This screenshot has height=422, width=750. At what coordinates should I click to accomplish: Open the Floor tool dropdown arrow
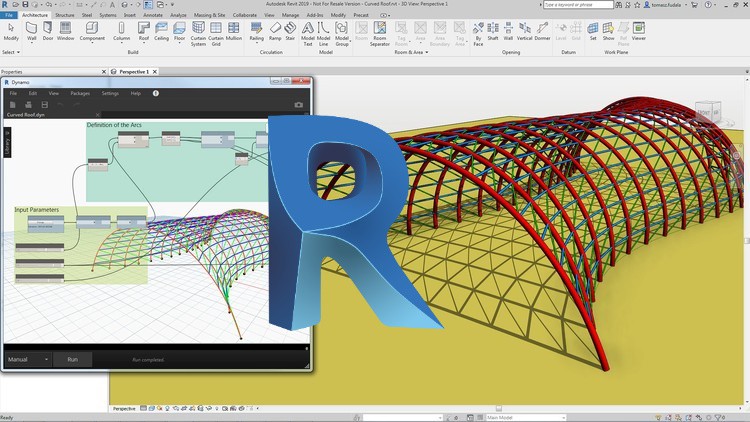[179, 43]
